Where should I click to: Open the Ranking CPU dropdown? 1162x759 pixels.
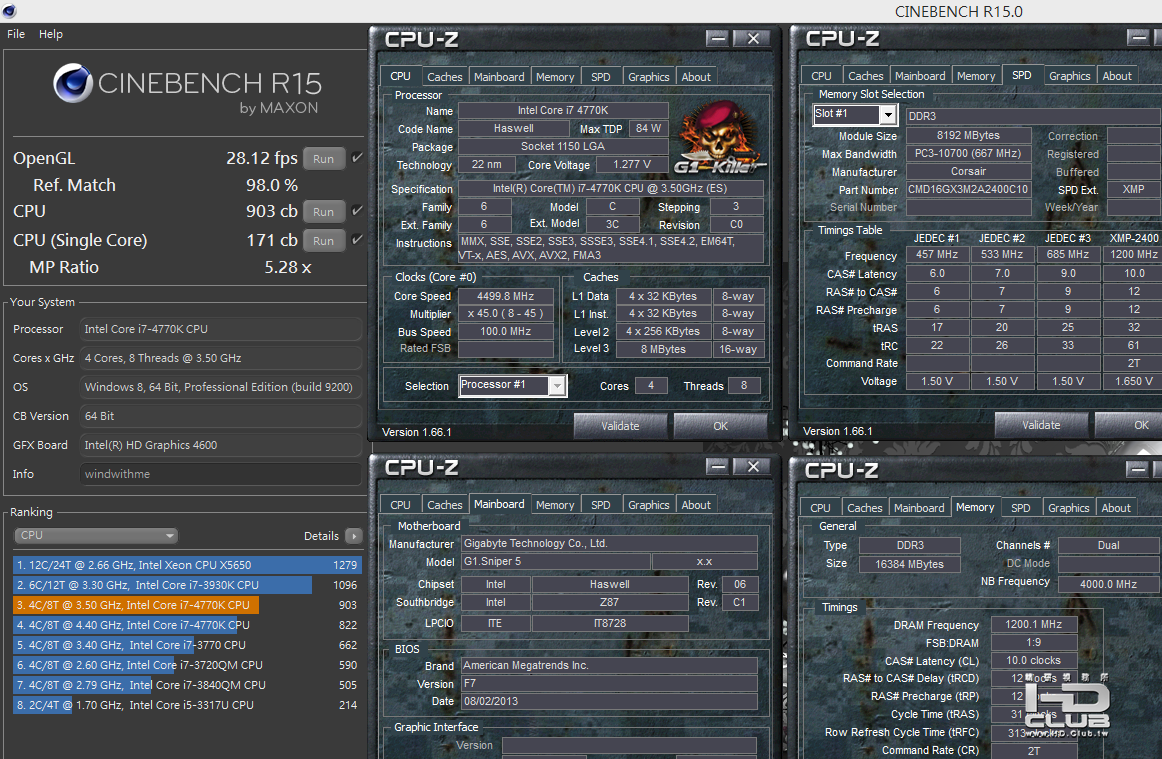pos(96,535)
